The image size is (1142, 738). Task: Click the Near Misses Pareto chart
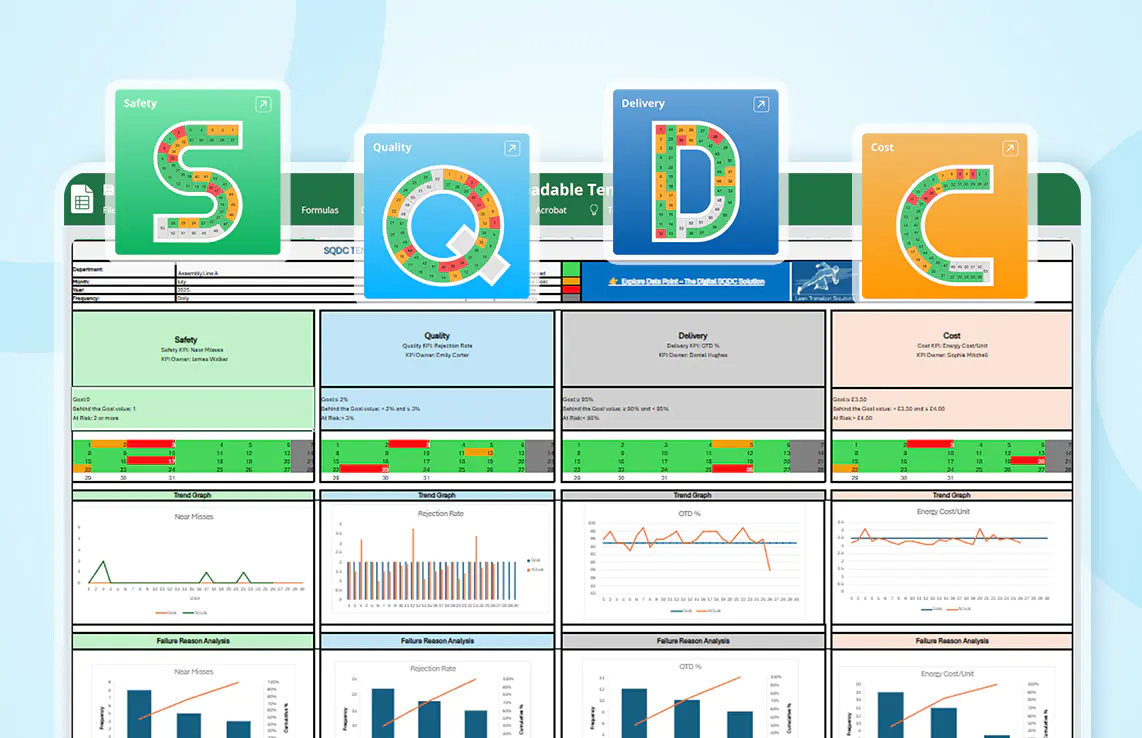point(193,701)
